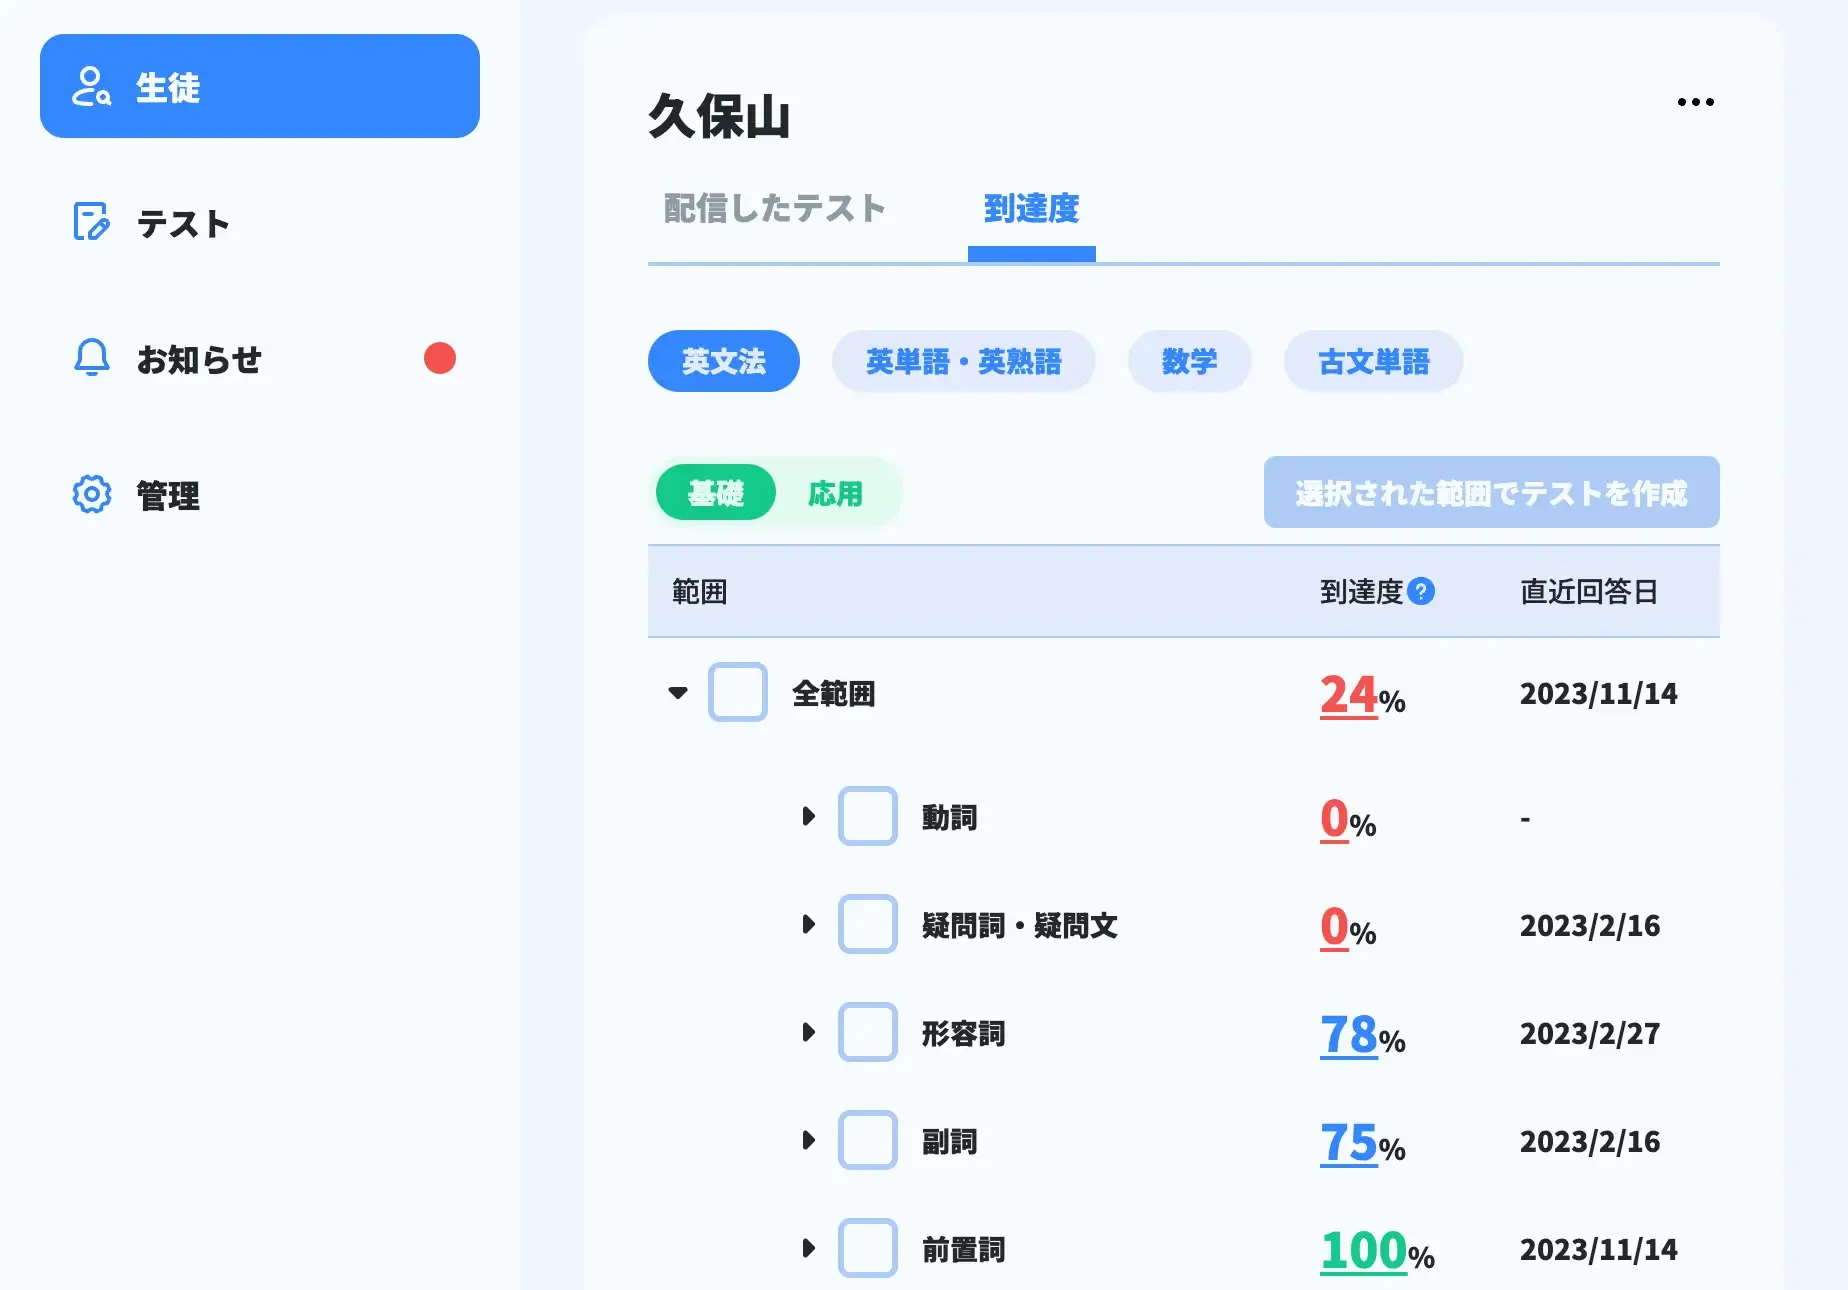Expand the 形容詞 row
Screen dimensions: 1848x1290
(x=808, y=1033)
